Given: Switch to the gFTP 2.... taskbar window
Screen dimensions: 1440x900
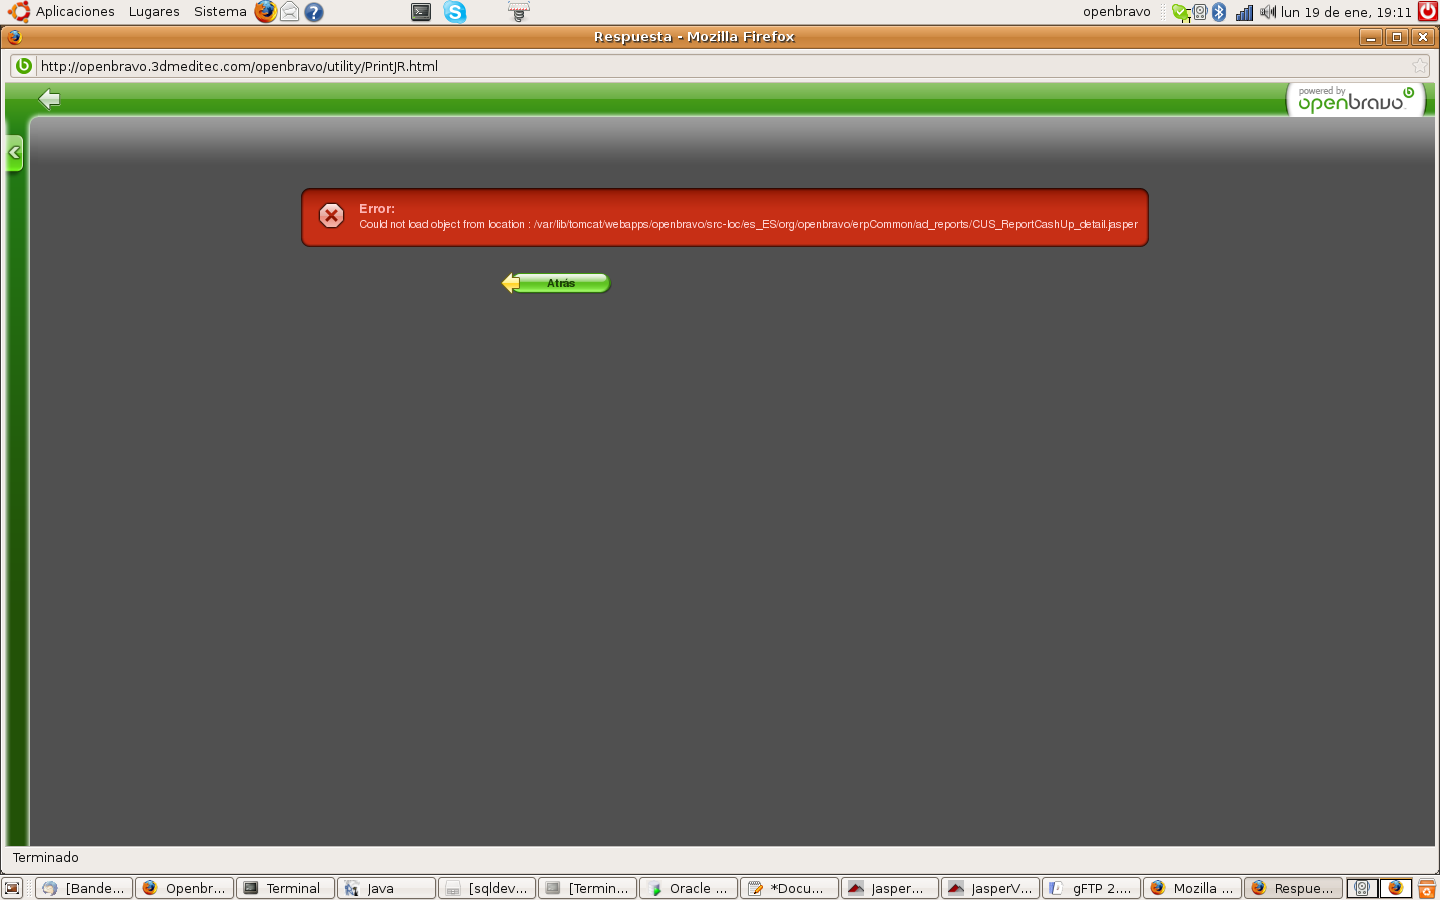Looking at the screenshot, I should pyautogui.click(x=1091, y=888).
